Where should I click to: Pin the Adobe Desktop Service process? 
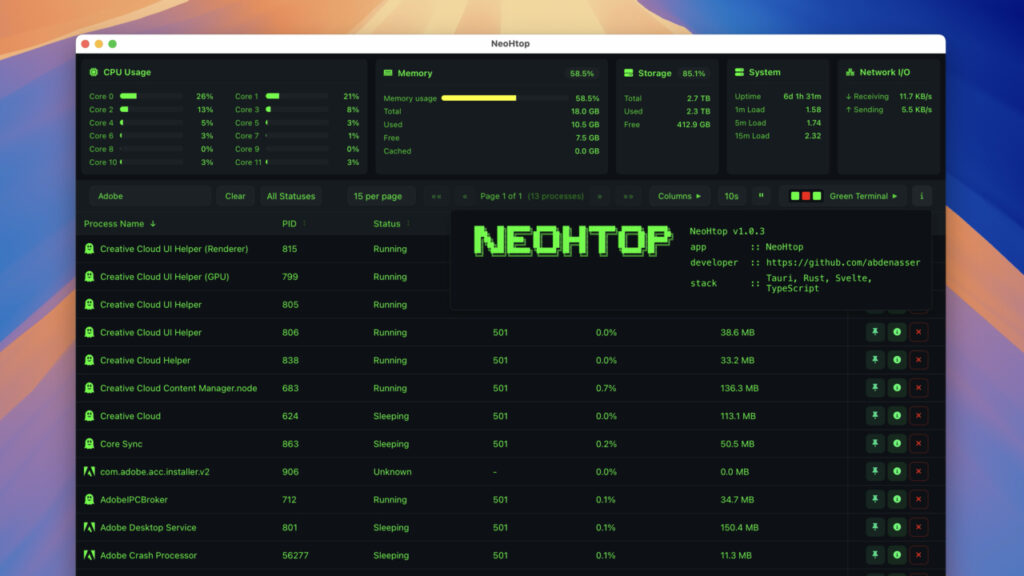(x=876, y=527)
